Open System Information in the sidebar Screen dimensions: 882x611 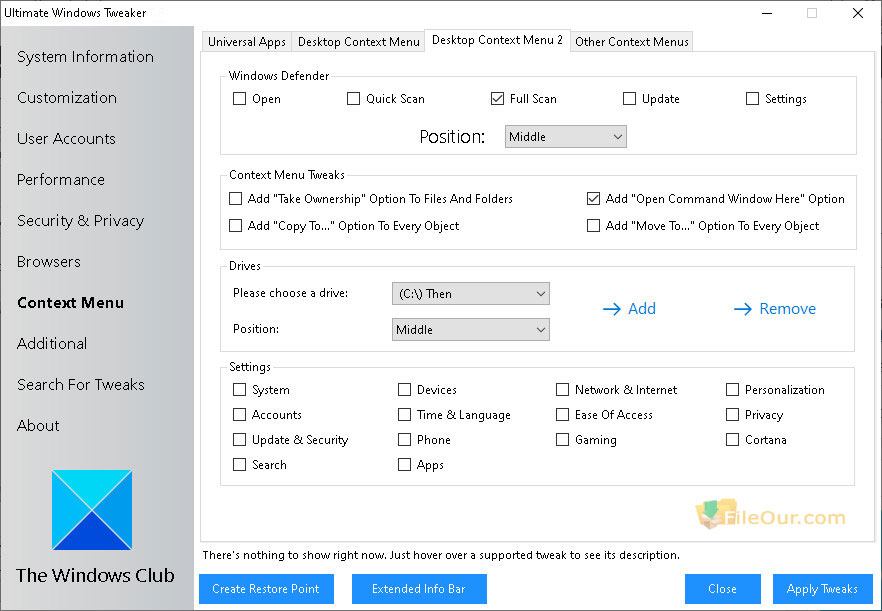(86, 57)
